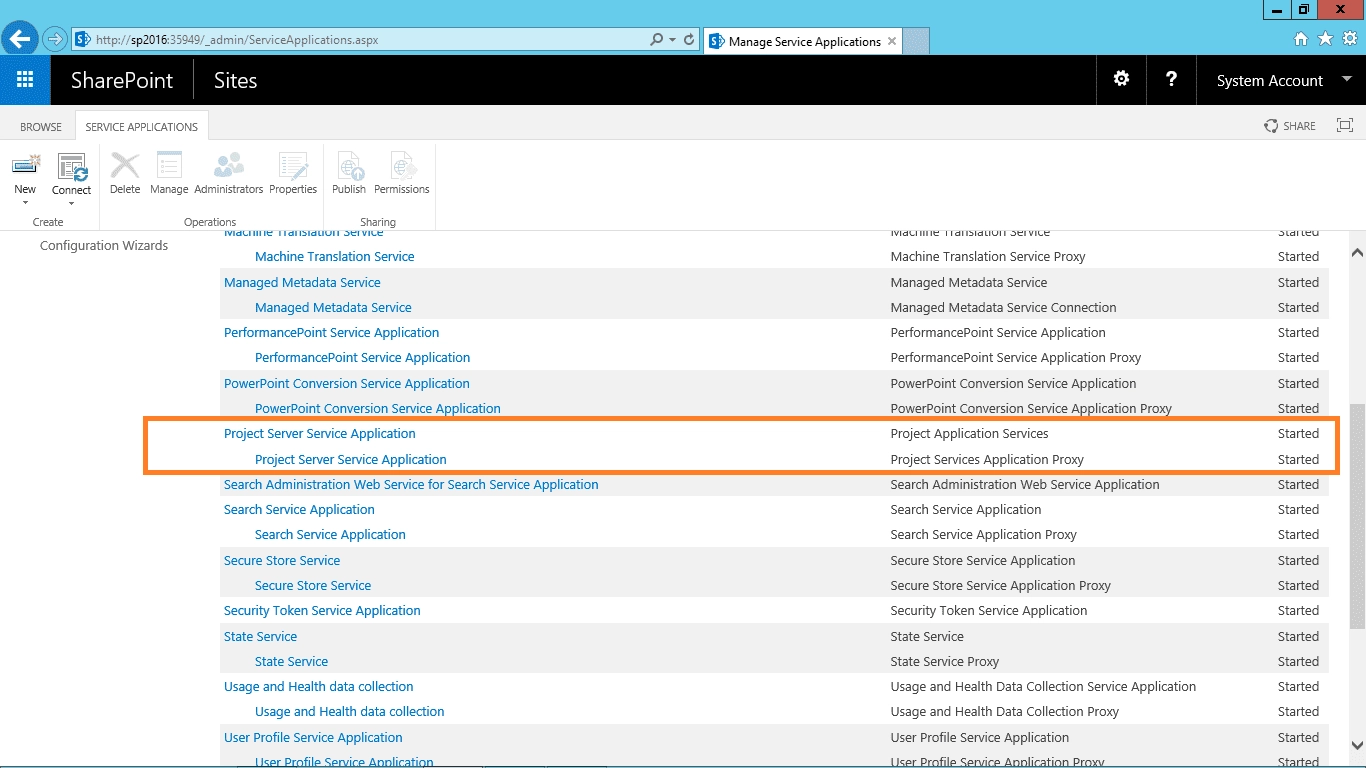Screen dimensions: 1366x768
Task: Click the Connect ribbon icon
Action: click(72, 166)
